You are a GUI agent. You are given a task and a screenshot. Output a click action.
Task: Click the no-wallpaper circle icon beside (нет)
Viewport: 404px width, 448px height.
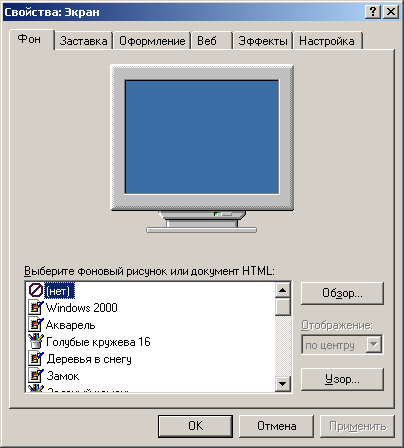[x=35, y=290]
